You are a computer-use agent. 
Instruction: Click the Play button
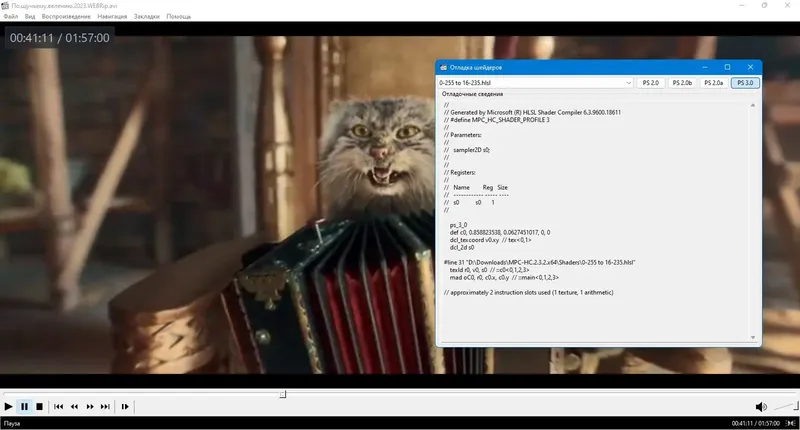tap(8, 407)
